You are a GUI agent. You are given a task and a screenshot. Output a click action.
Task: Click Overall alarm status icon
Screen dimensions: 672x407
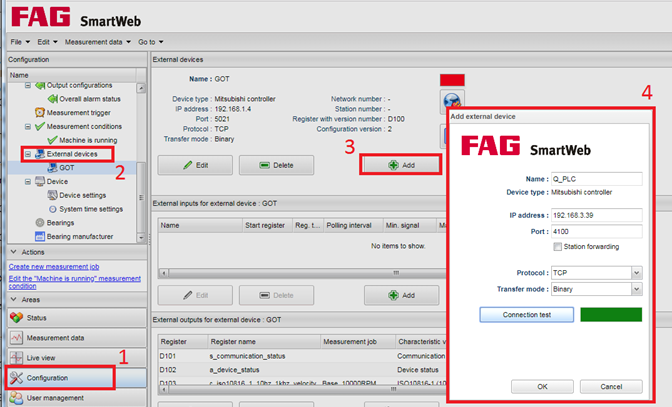(x=53, y=99)
